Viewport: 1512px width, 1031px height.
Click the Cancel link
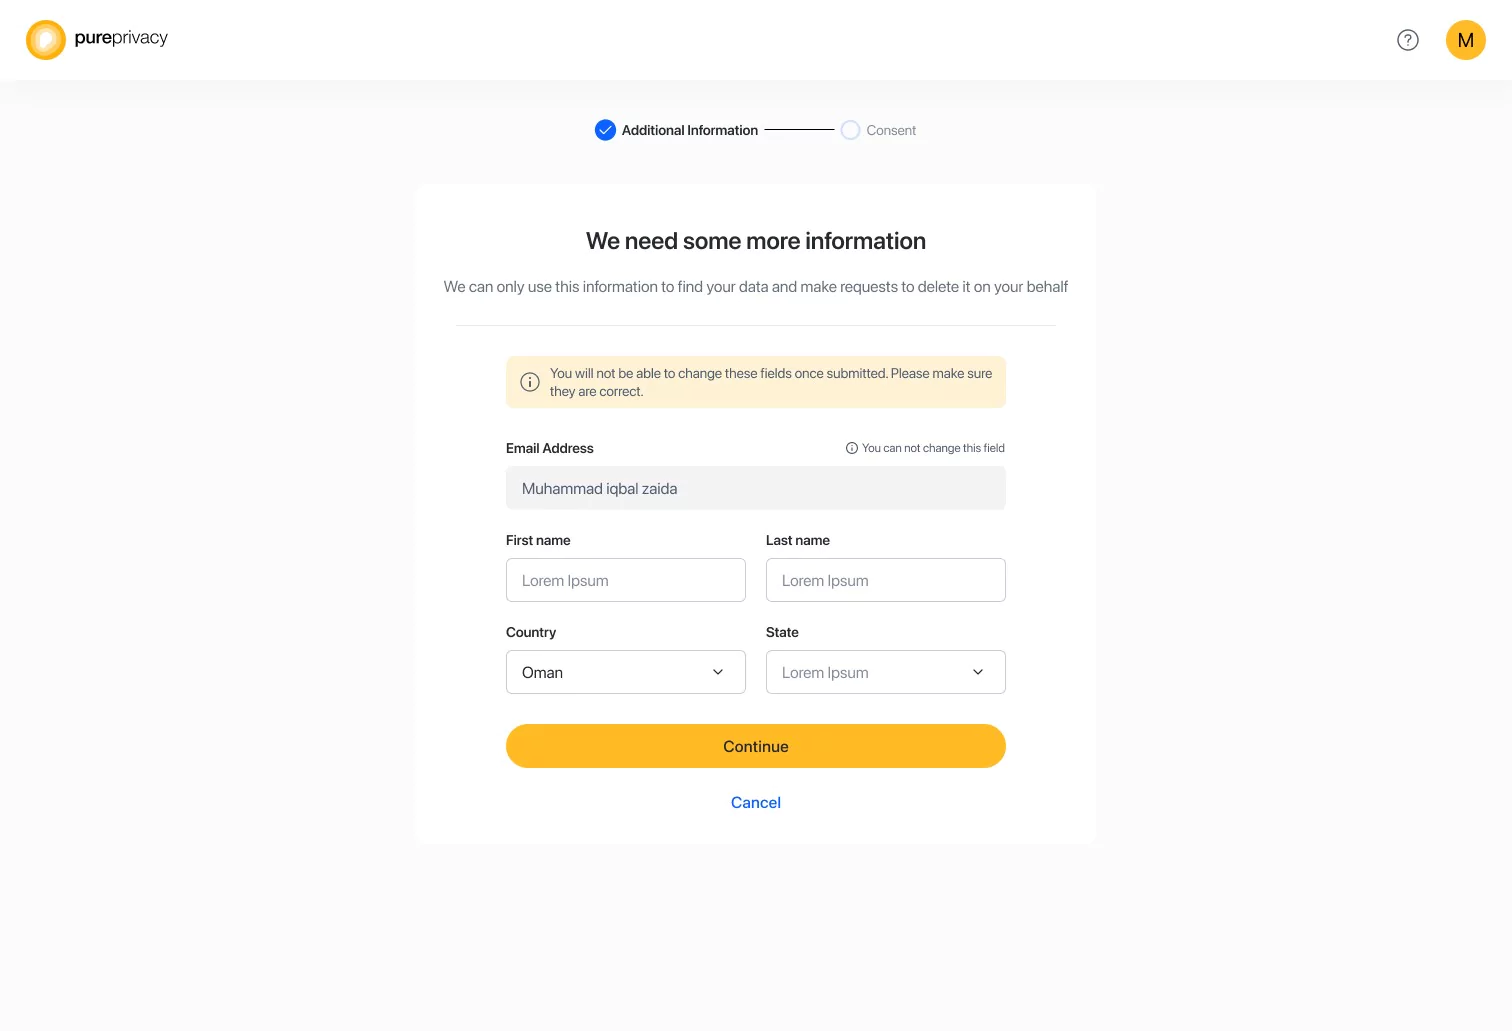point(756,802)
